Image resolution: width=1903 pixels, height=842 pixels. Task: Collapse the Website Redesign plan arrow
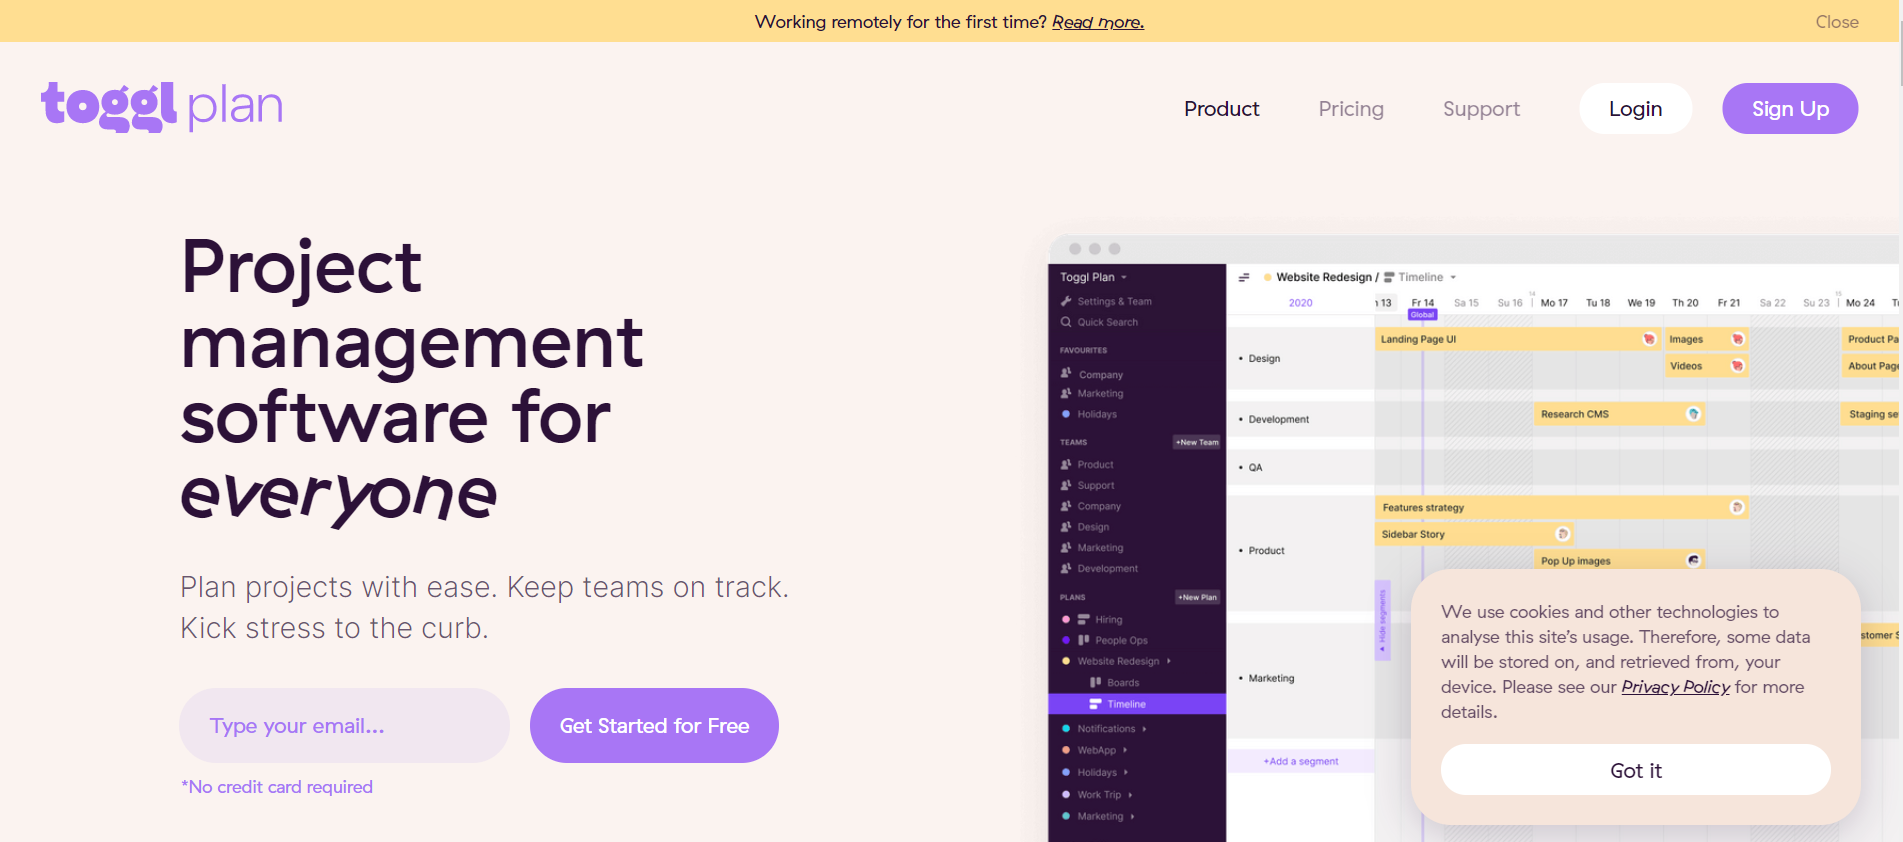click(x=1169, y=661)
